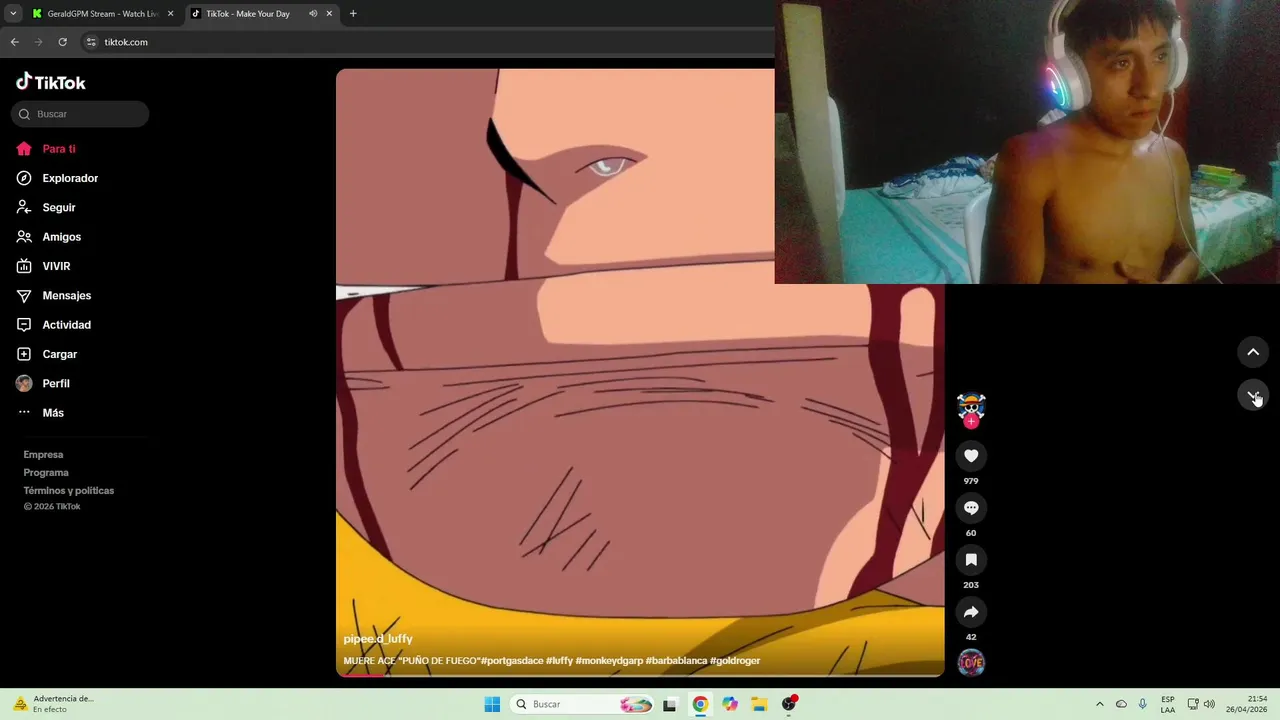Open Perfil profile avatar
This screenshot has width=1280, height=720.
click(x=24, y=383)
